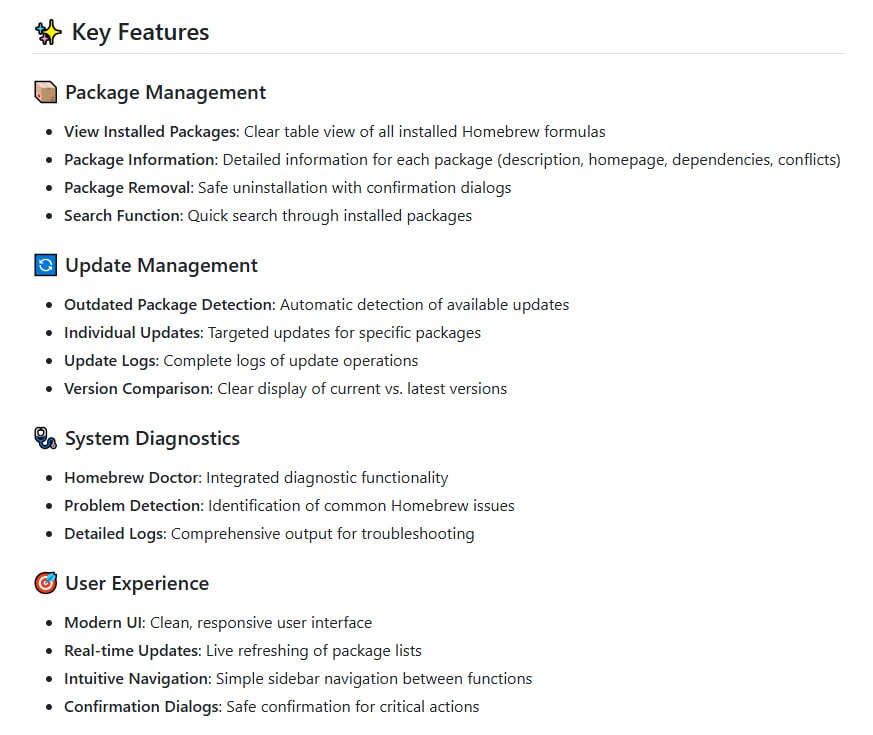Click the sparkles emoji beside Key Features

(x=48, y=33)
